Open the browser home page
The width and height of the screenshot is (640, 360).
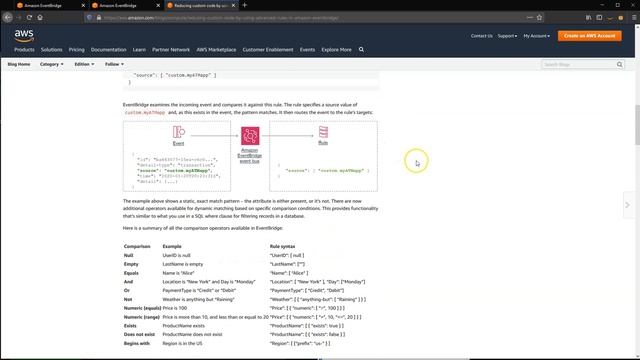click(40, 18)
